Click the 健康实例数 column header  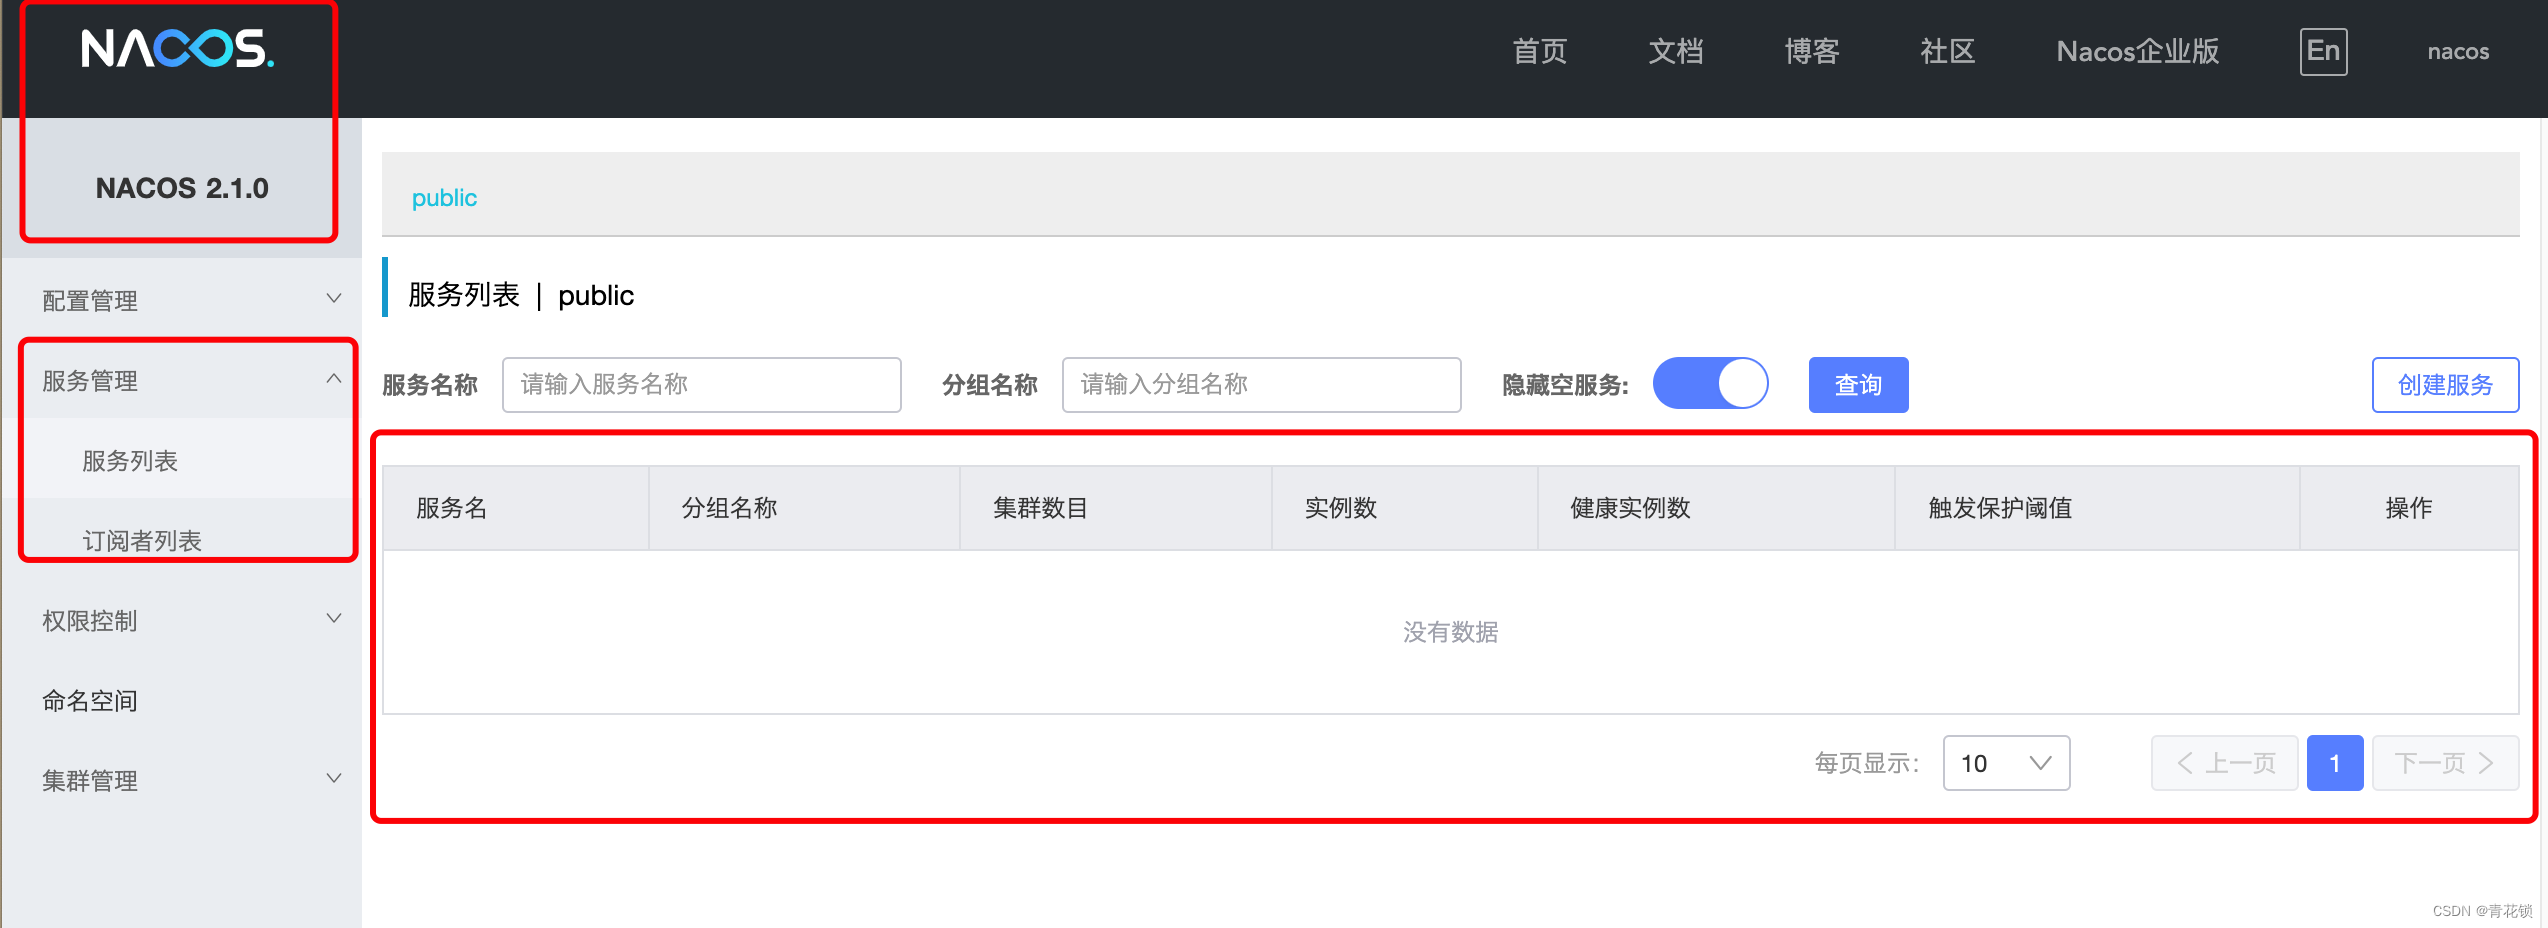(1716, 508)
